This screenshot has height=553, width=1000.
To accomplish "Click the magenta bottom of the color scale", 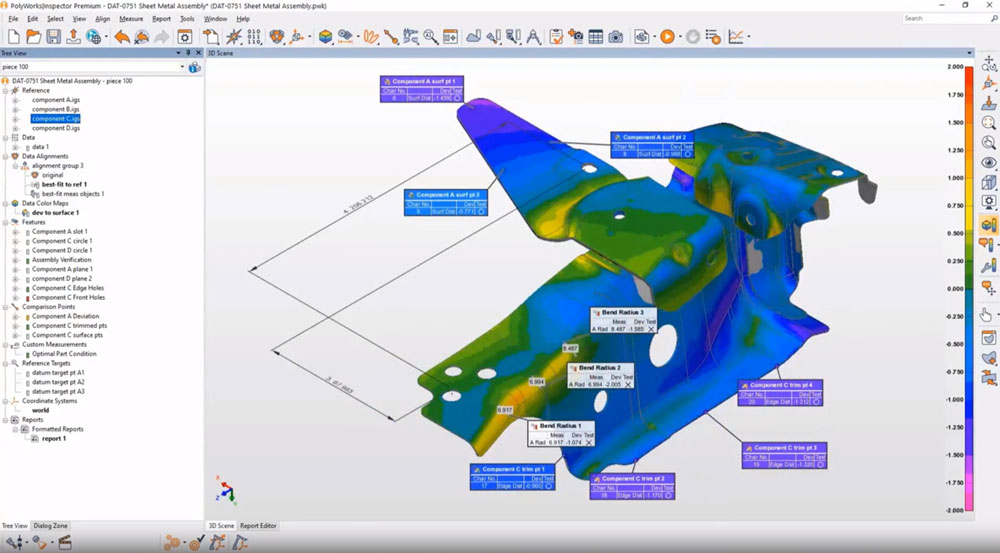I will [969, 503].
